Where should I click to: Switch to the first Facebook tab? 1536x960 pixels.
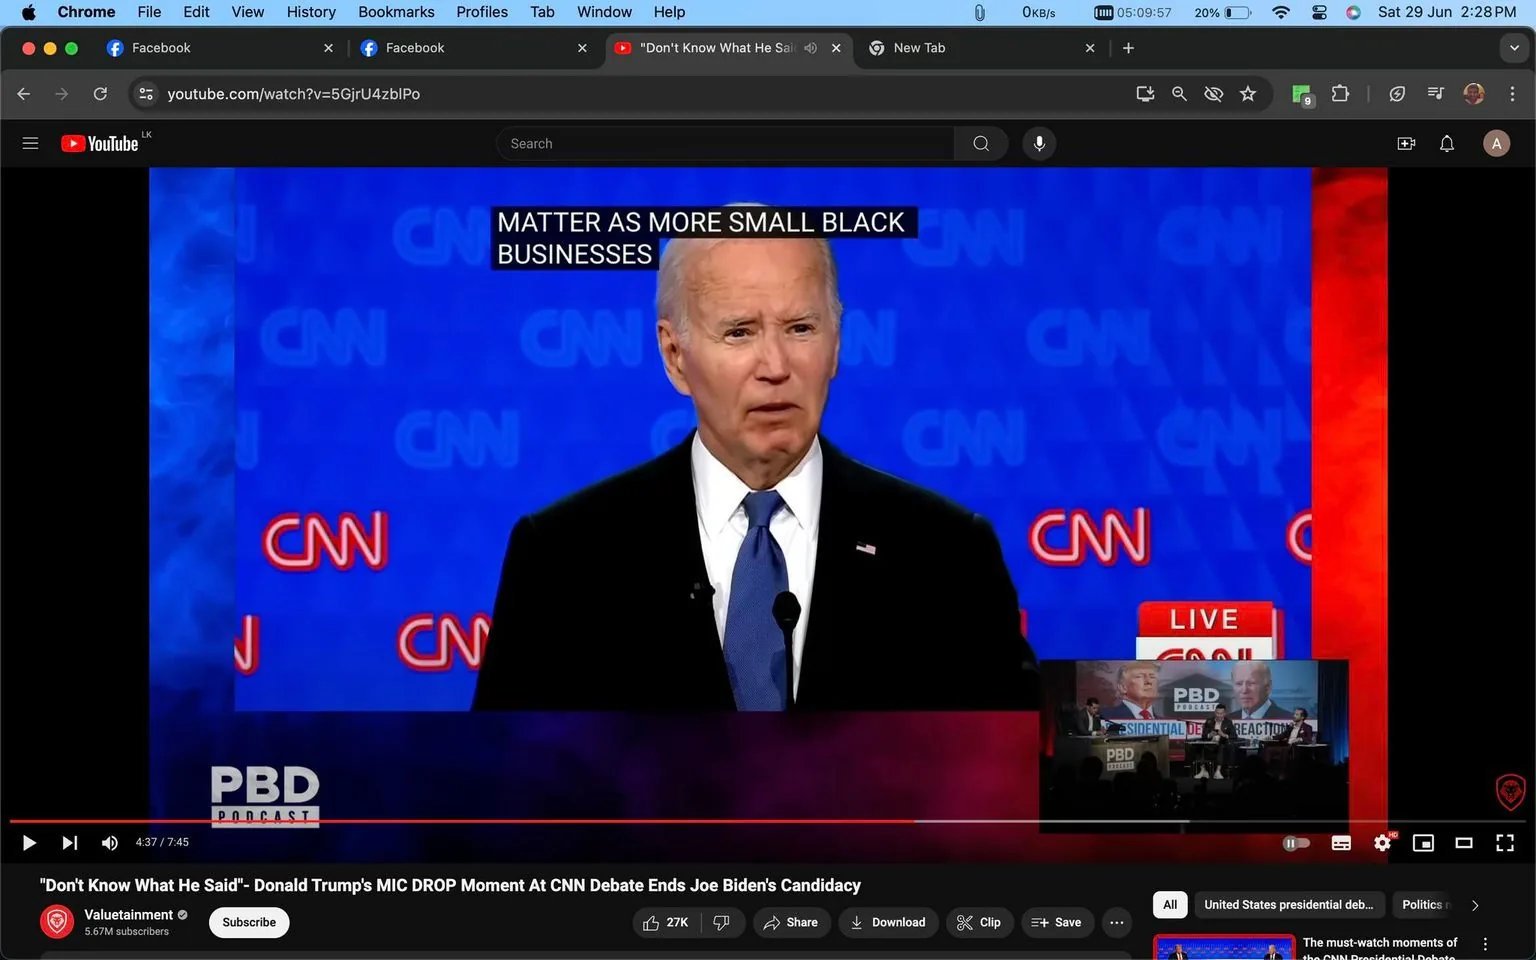tap(200, 47)
